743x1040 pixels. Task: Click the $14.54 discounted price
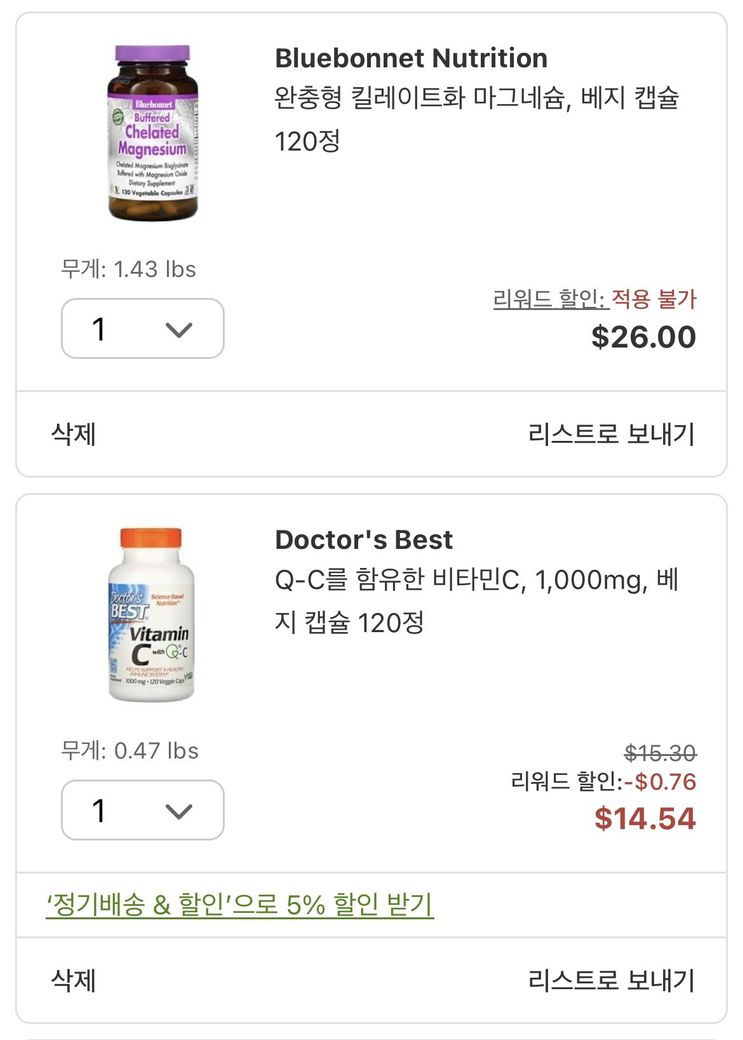(645, 818)
